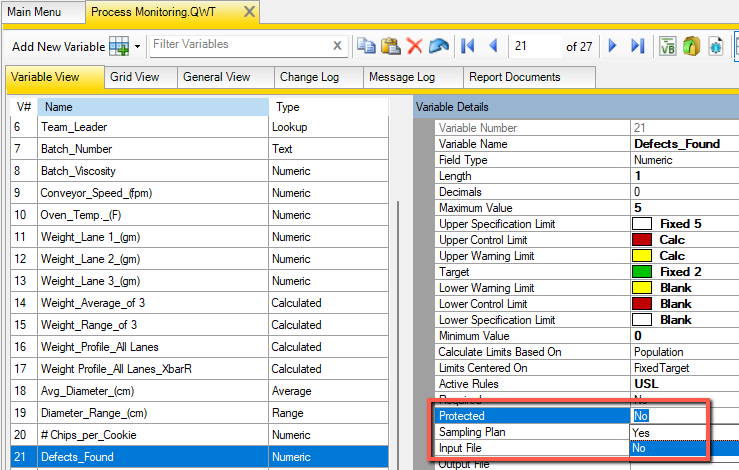The image size is (739, 470).
Task: Select the Oven_Temp._(F) variable row
Action: pos(199,215)
